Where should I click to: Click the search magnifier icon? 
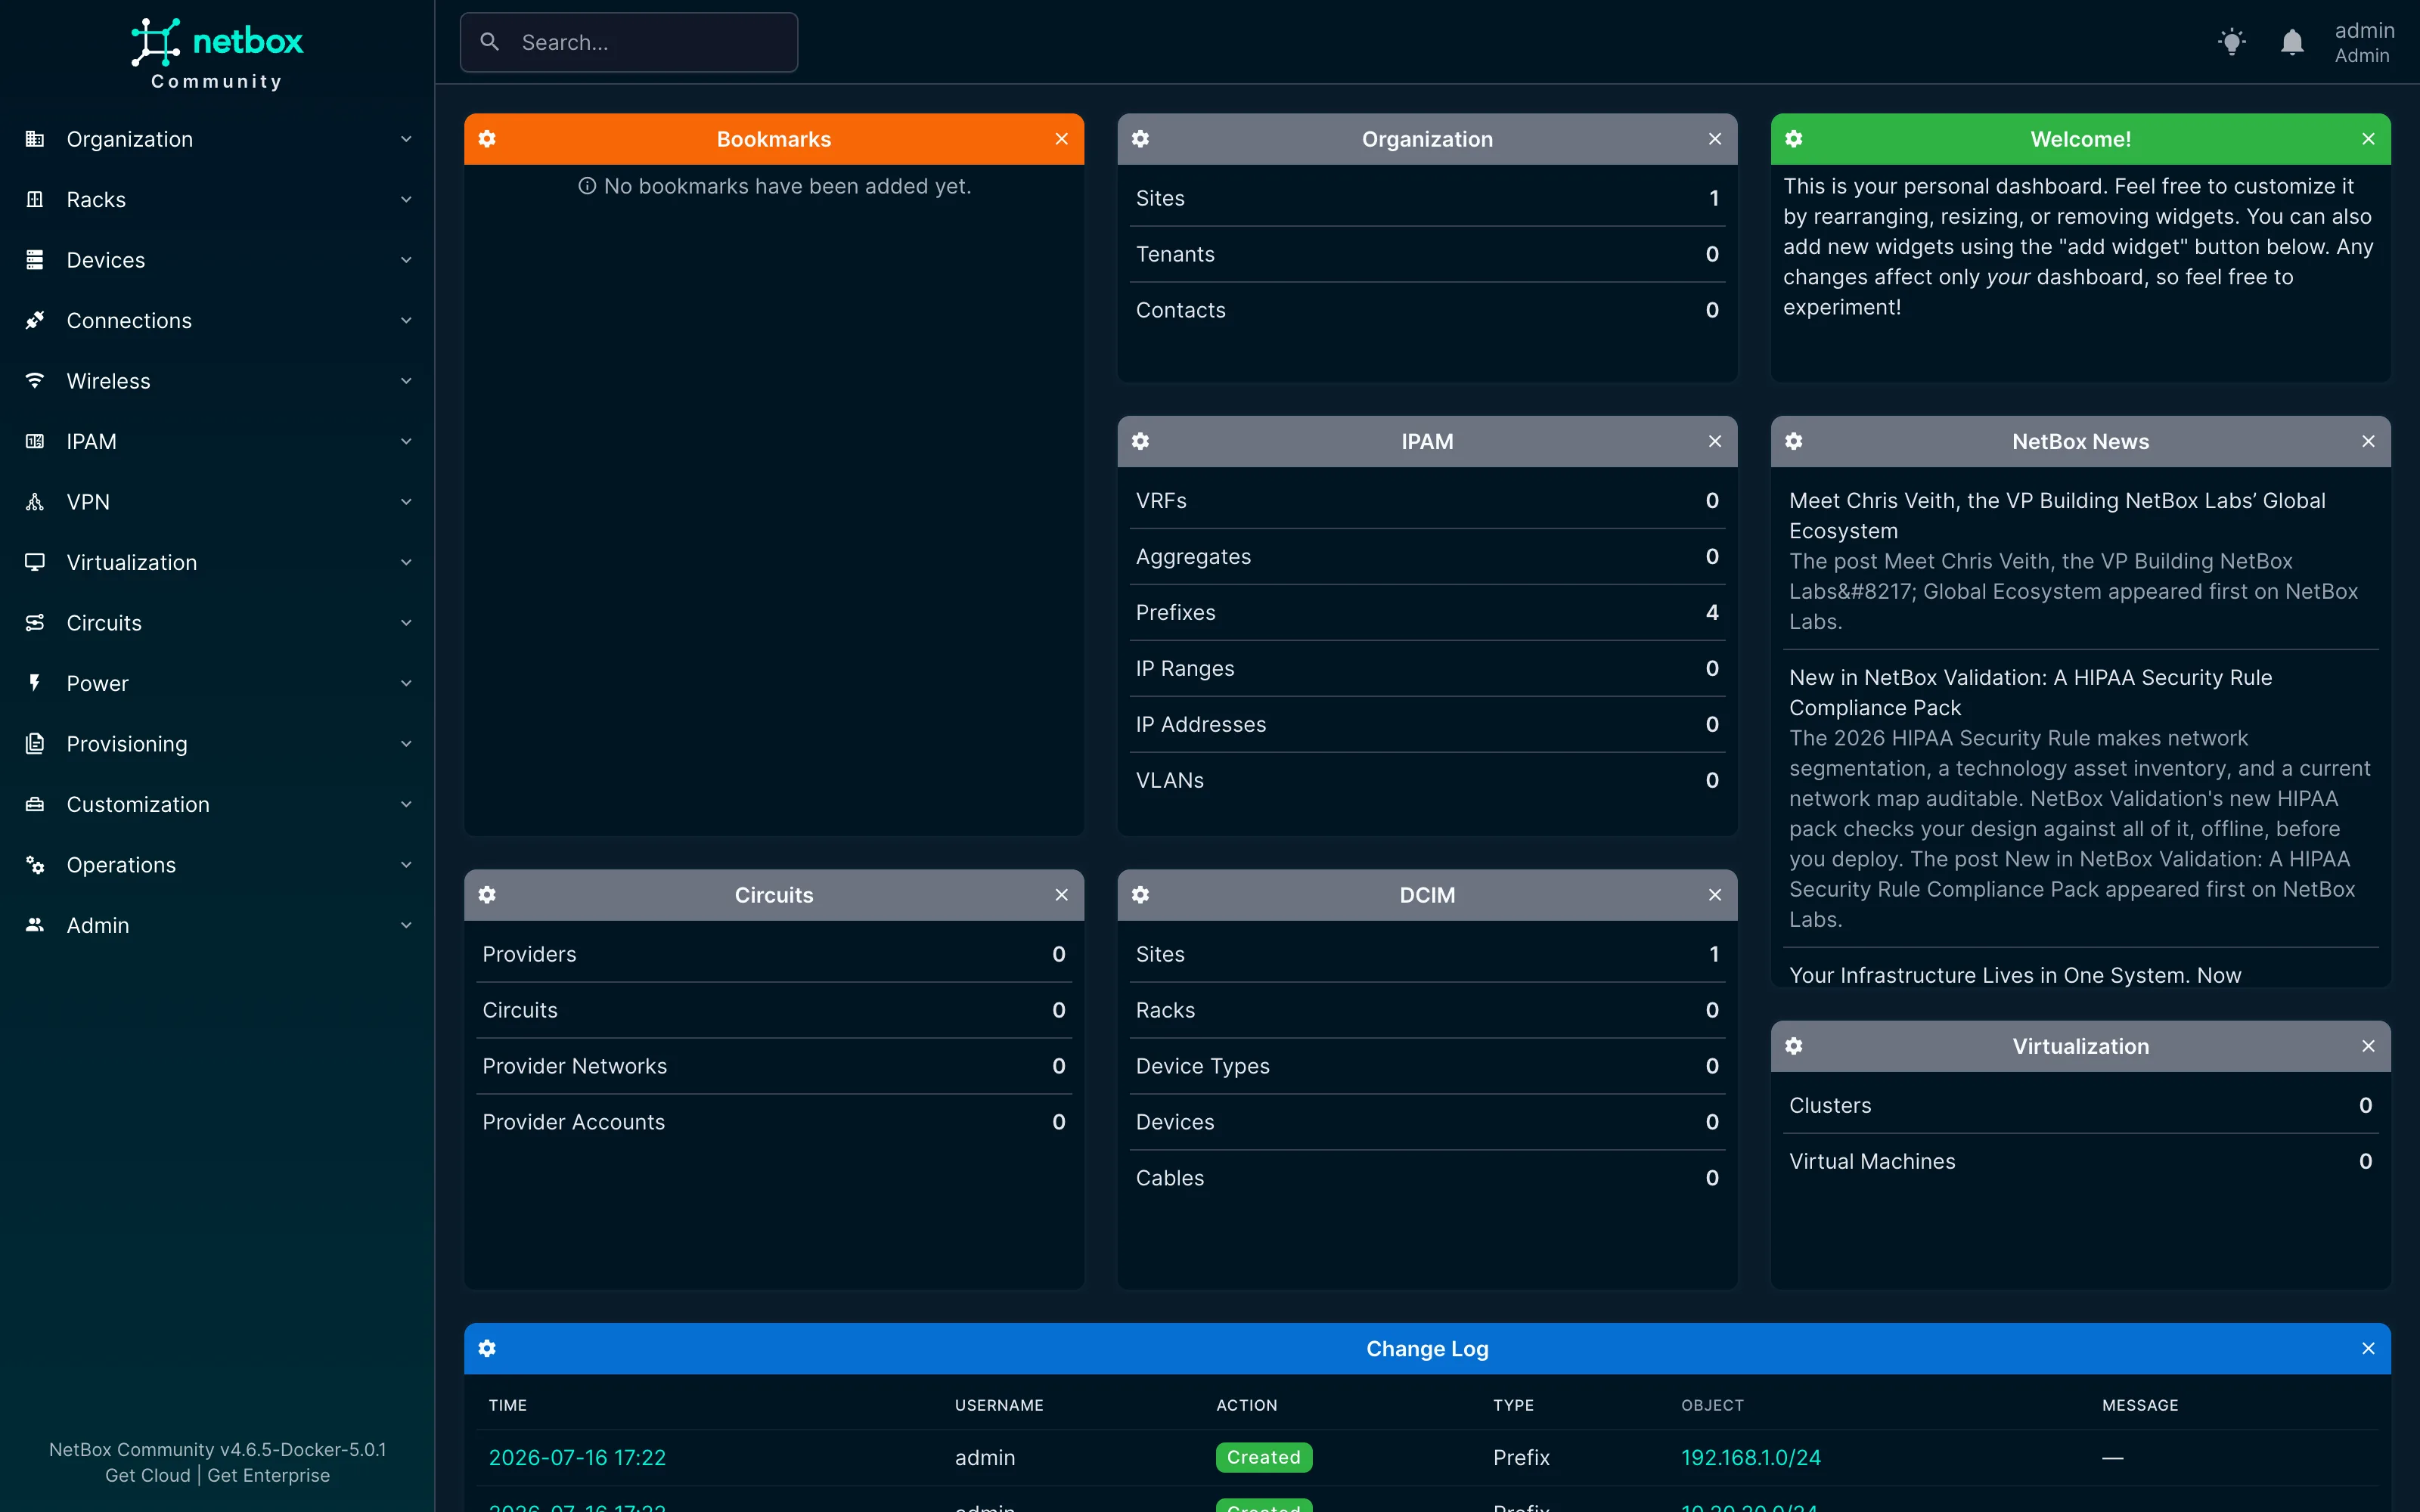(490, 42)
